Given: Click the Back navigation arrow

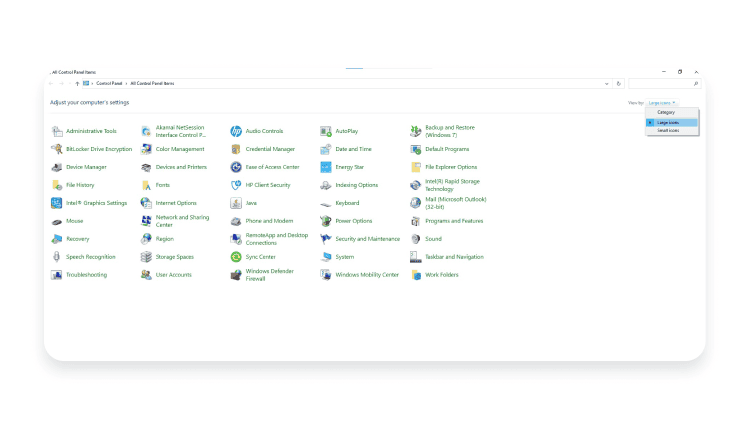Looking at the screenshot, I should [51, 84].
